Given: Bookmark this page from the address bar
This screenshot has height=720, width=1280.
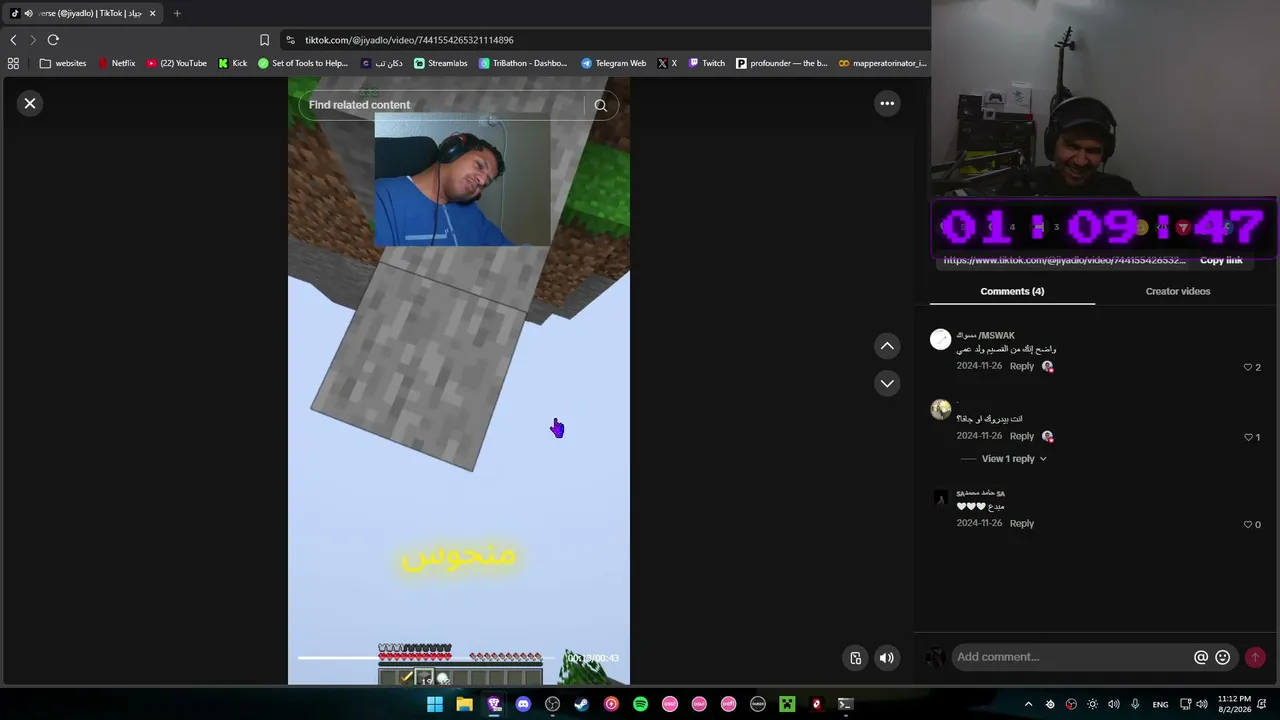Looking at the screenshot, I should tap(264, 40).
